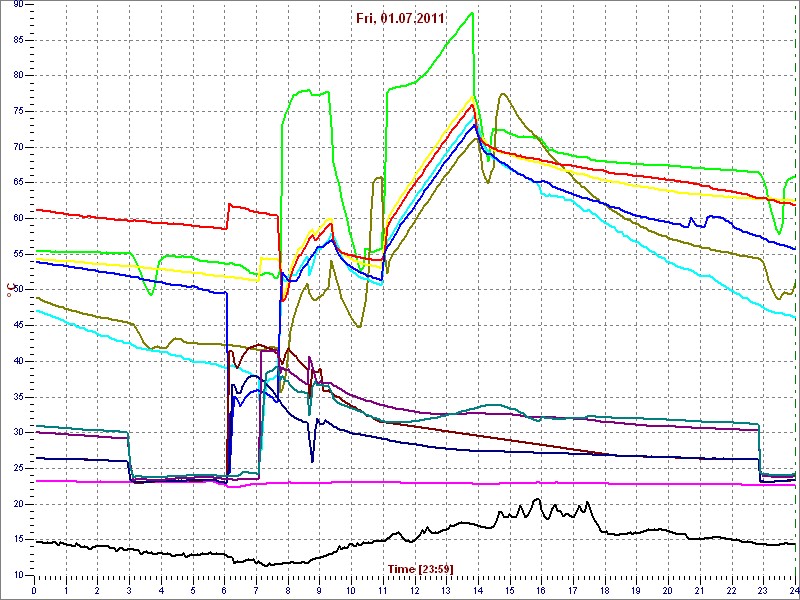Click hour 3 on the time axis

coord(129,591)
